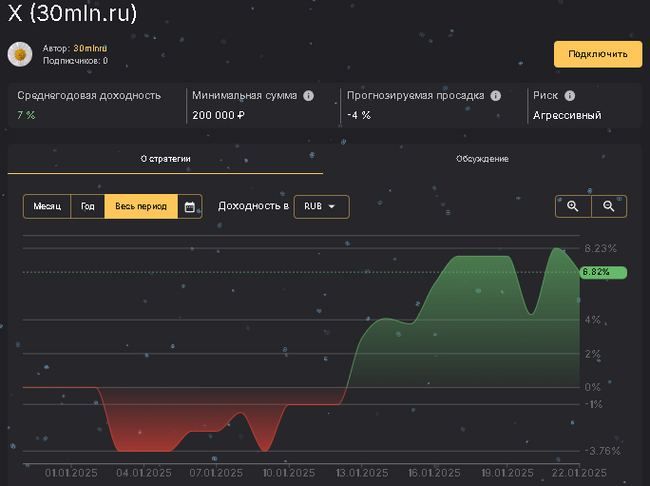Switch the chart period to Год
The width and height of the screenshot is (650, 486).
point(88,207)
